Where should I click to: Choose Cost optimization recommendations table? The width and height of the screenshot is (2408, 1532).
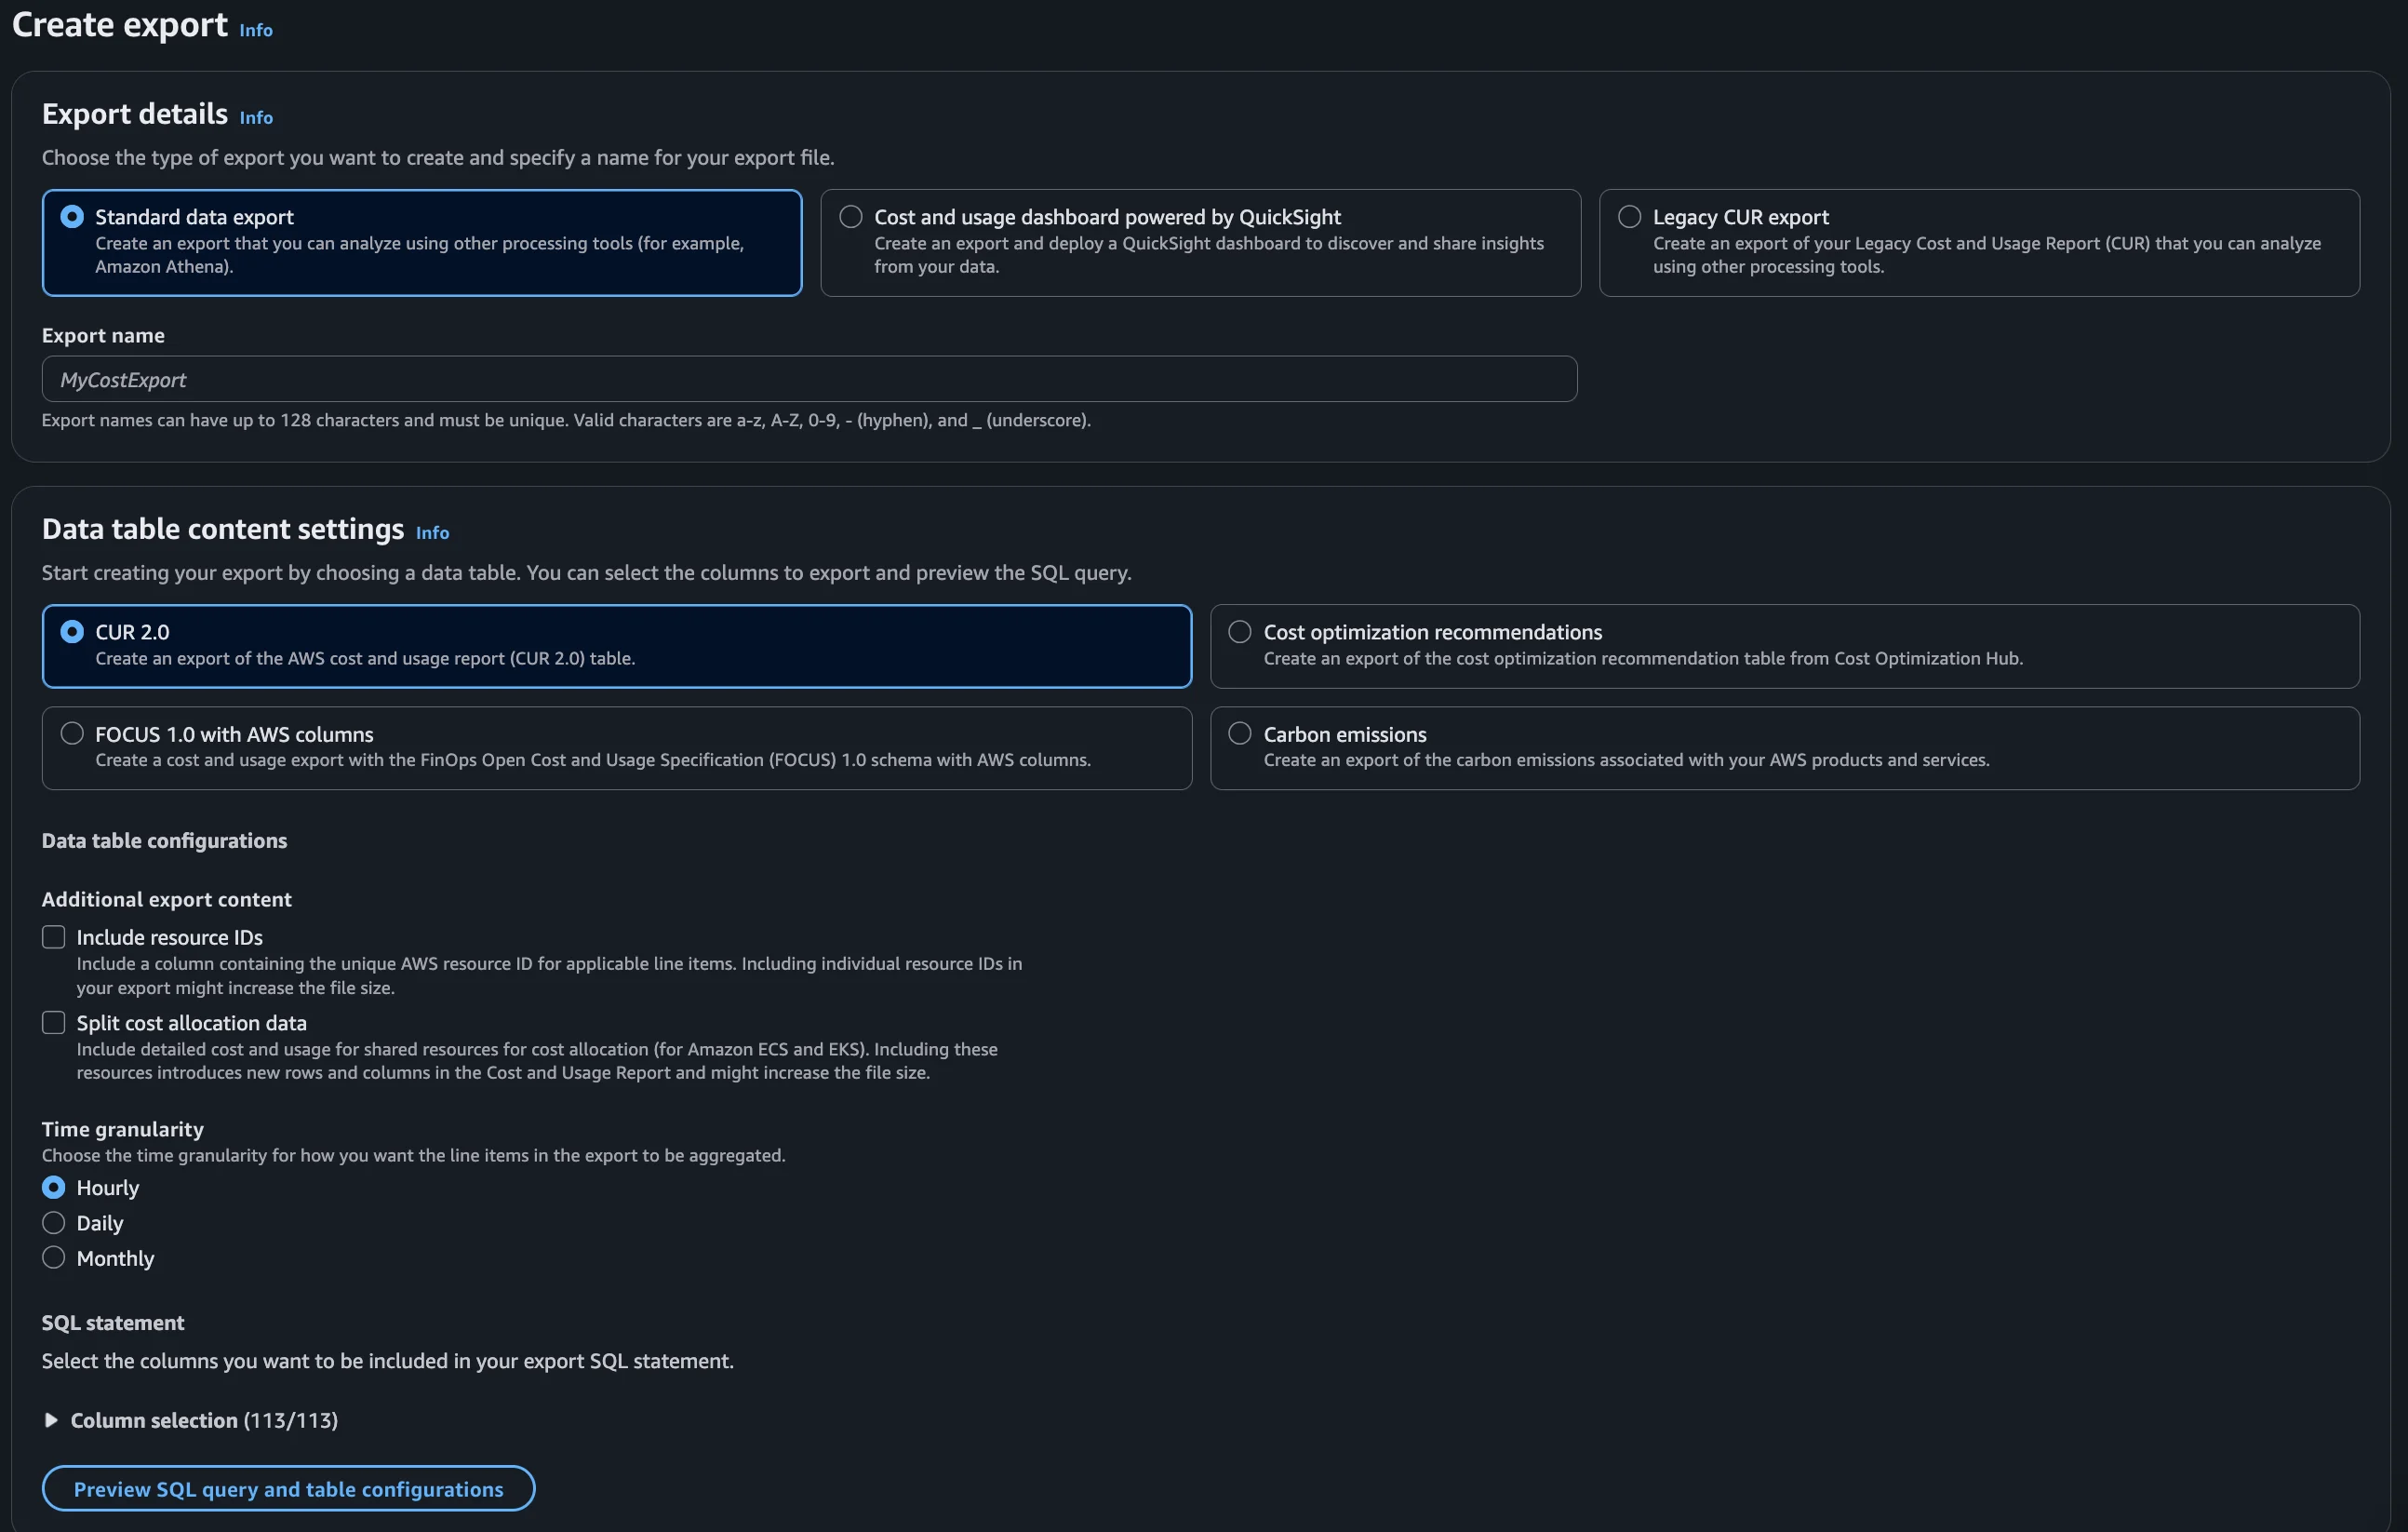click(x=1785, y=646)
